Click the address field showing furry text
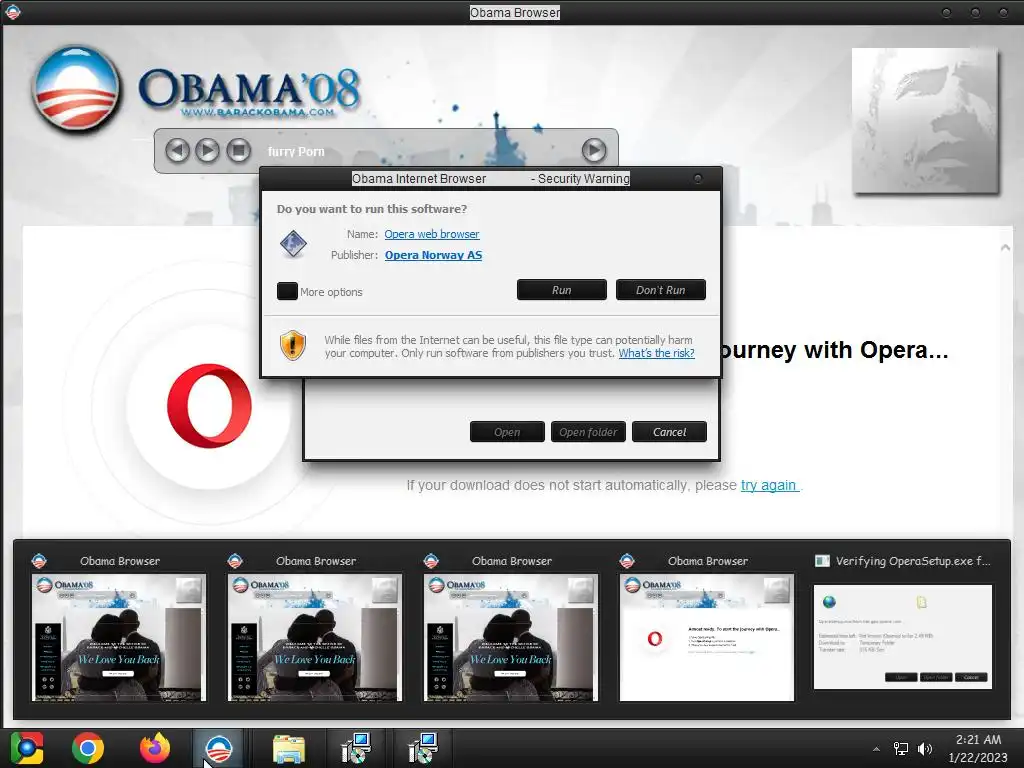Screen dimensions: 1024x768 (418, 152)
